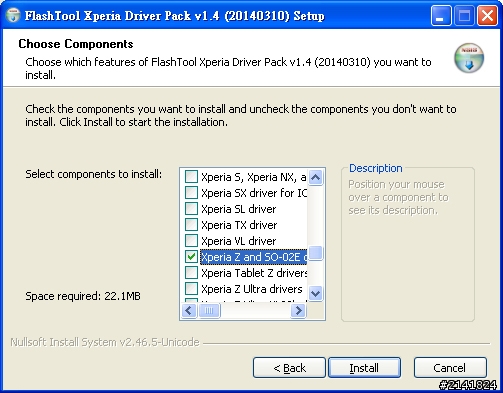Select the Xperia VL driver list row

pos(239,241)
